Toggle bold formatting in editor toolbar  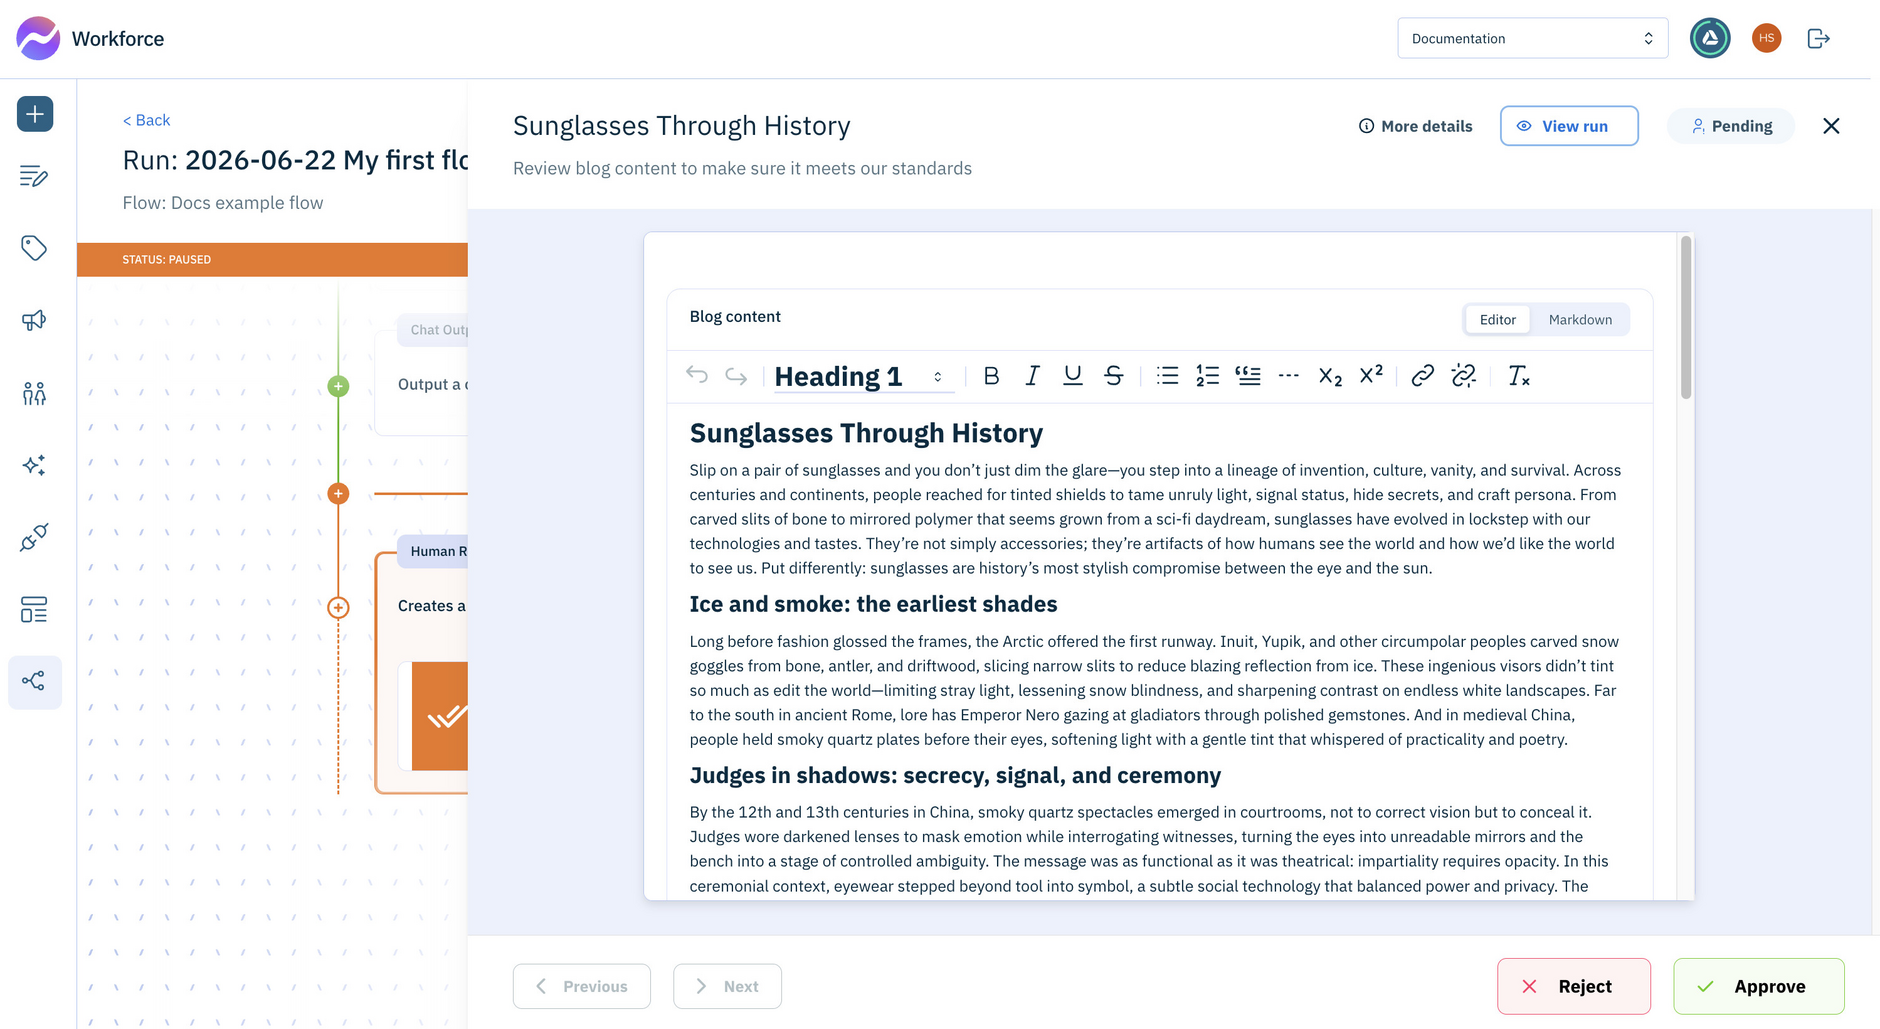coord(991,376)
